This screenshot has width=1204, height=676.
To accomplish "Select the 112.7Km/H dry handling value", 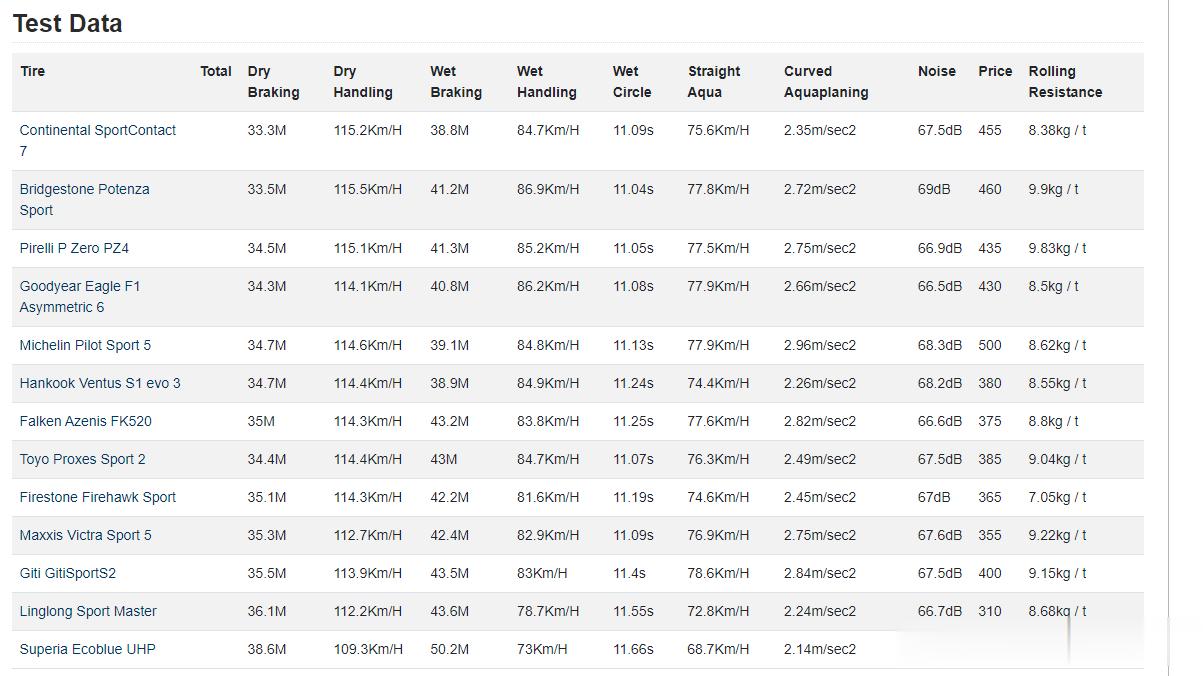I will pos(368,535).
